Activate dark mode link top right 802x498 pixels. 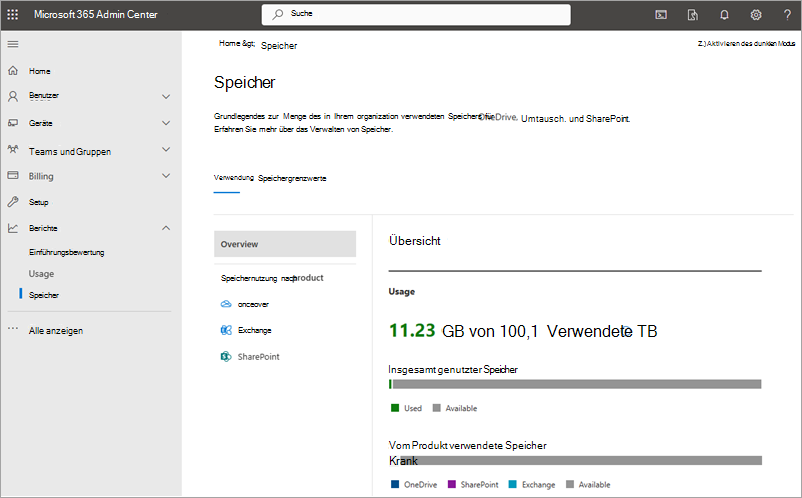click(x=746, y=43)
